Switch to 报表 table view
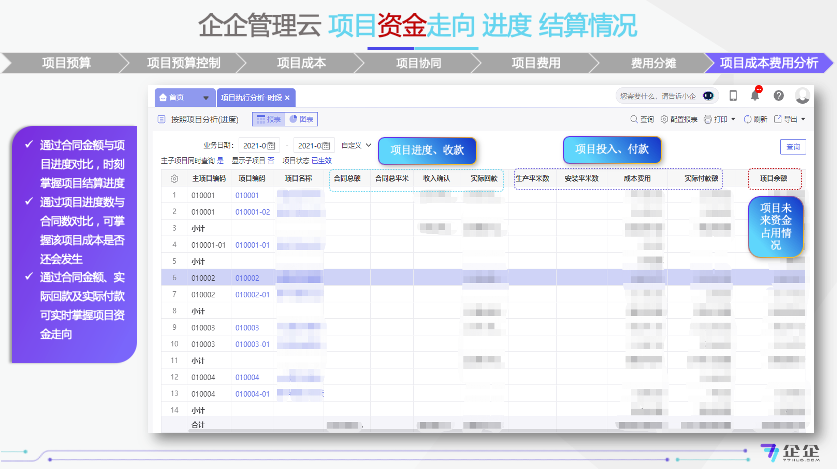This screenshot has width=837, height=469. [x=269, y=120]
